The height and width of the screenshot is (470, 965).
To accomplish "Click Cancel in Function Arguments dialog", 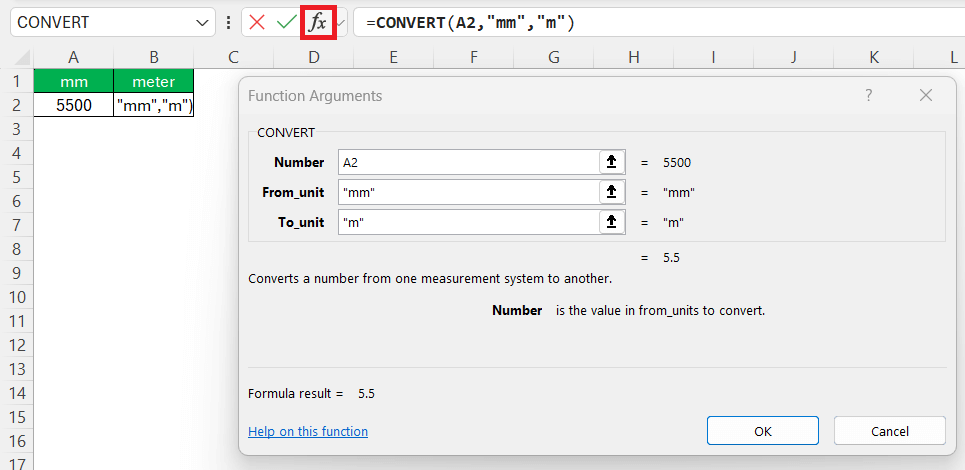I will tap(889, 431).
